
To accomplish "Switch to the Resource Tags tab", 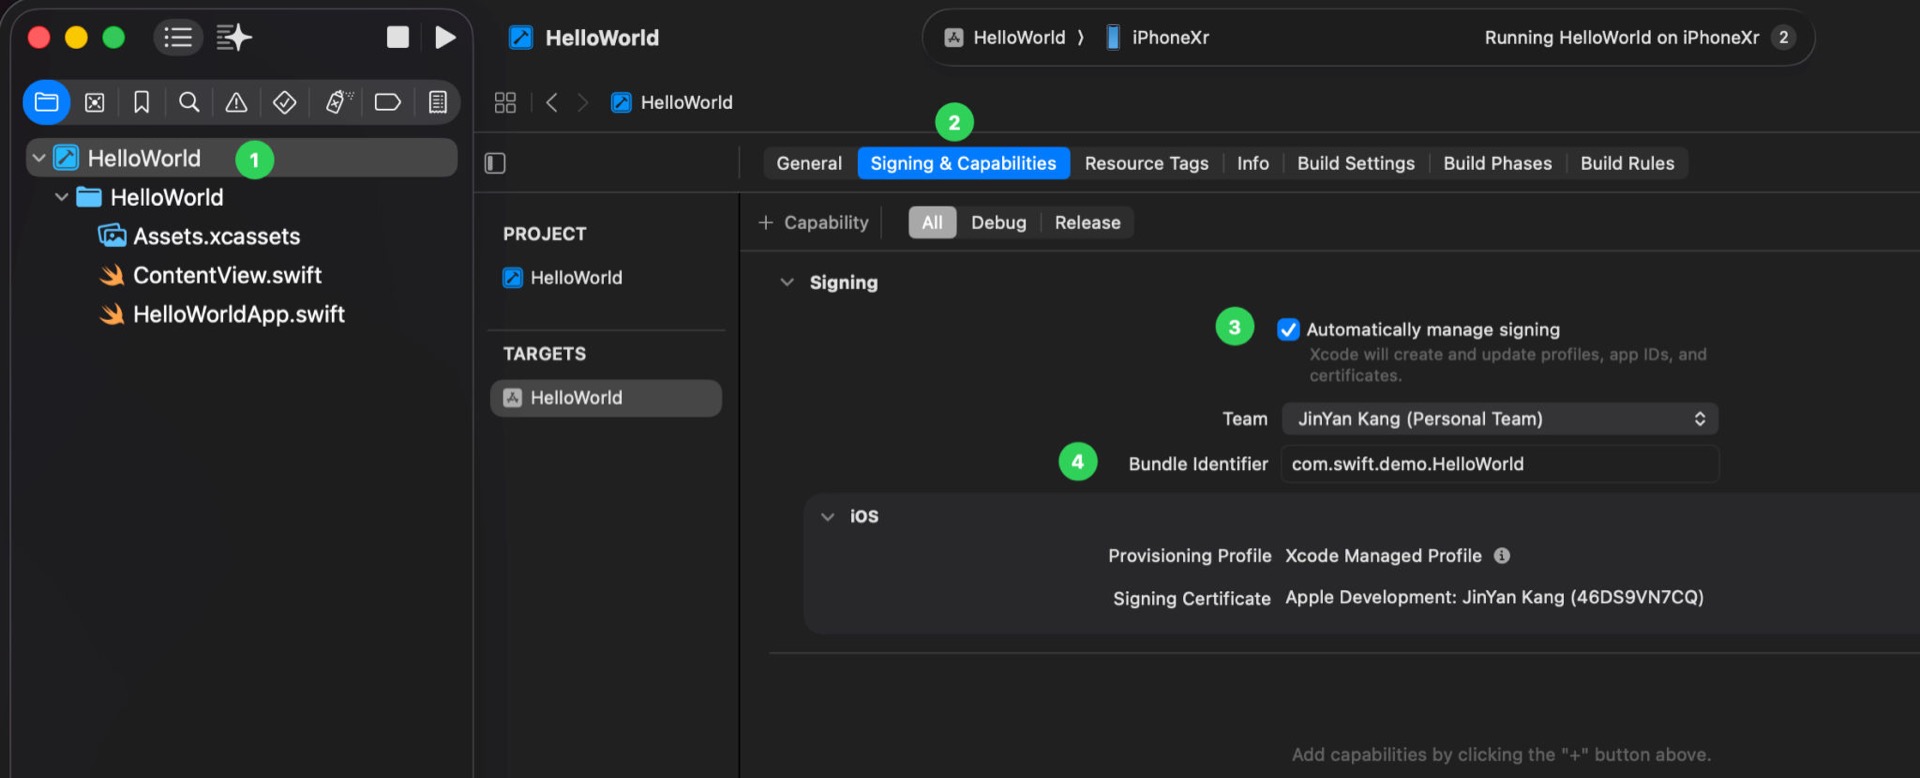I will pyautogui.click(x=1146, y=163).
